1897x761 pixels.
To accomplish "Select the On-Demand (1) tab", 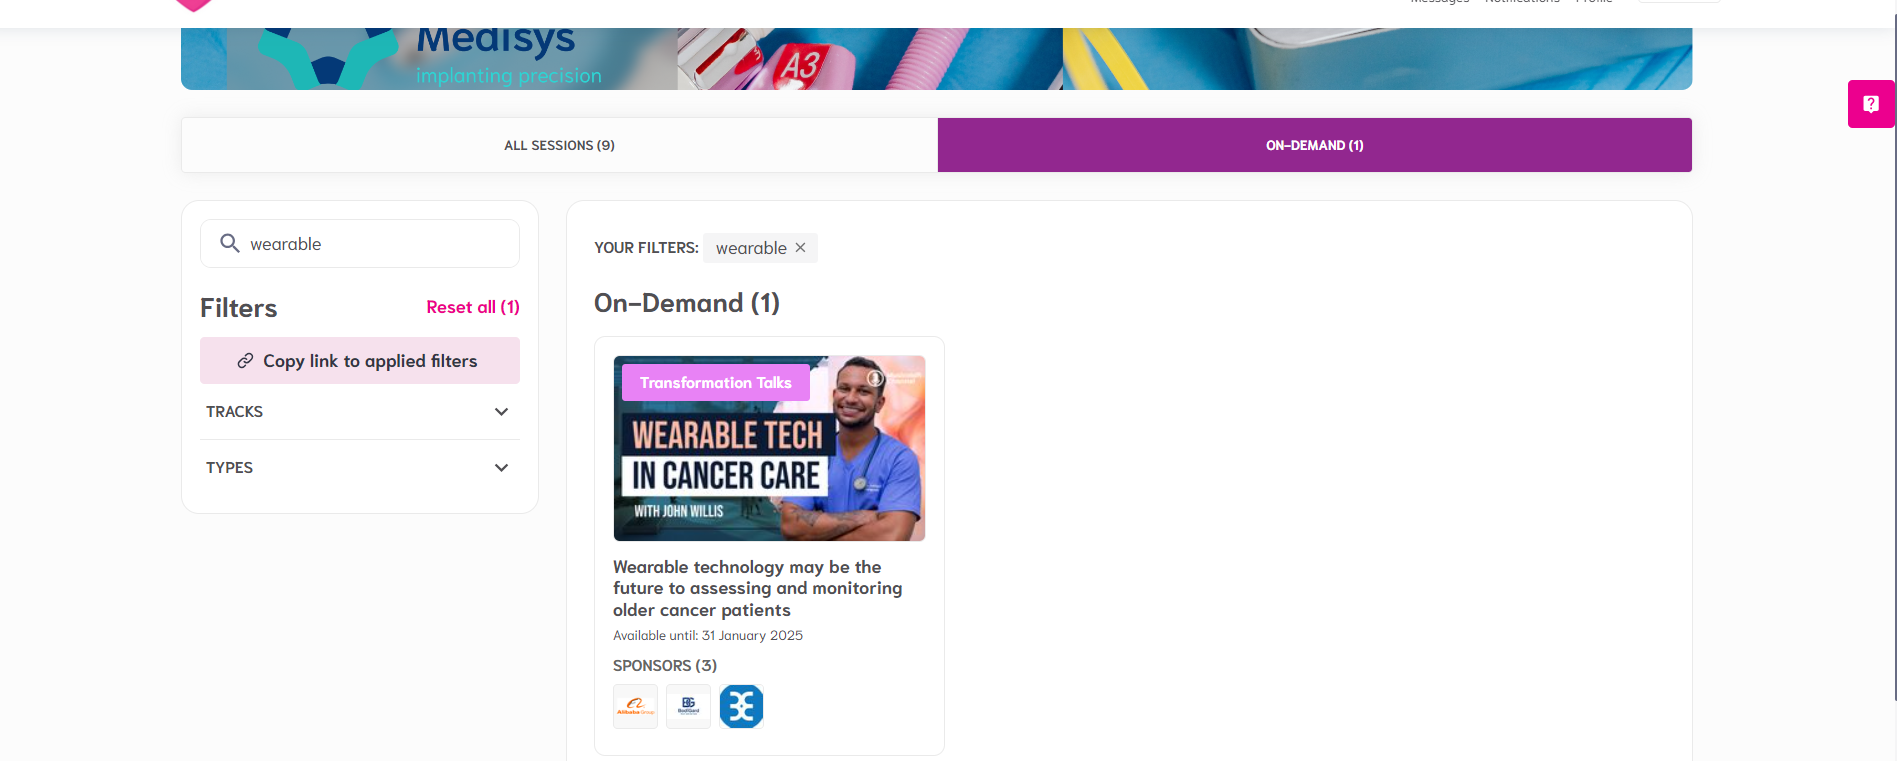I will pyautogui.click(x=1314, y=145).
